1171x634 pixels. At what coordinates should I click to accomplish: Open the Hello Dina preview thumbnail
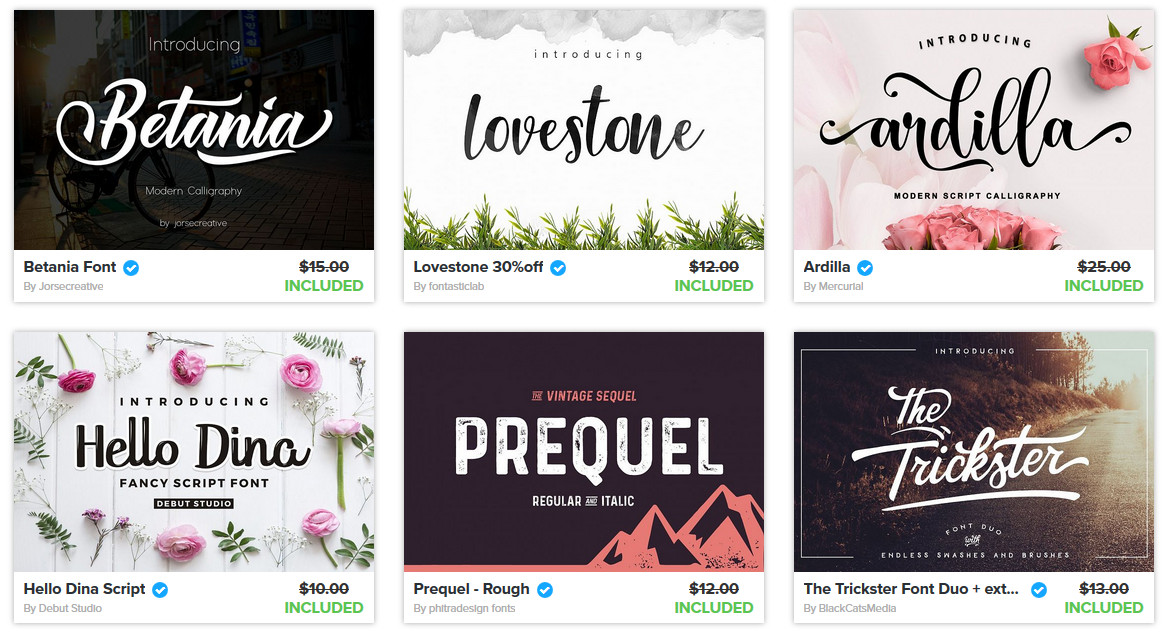point(194,452)
